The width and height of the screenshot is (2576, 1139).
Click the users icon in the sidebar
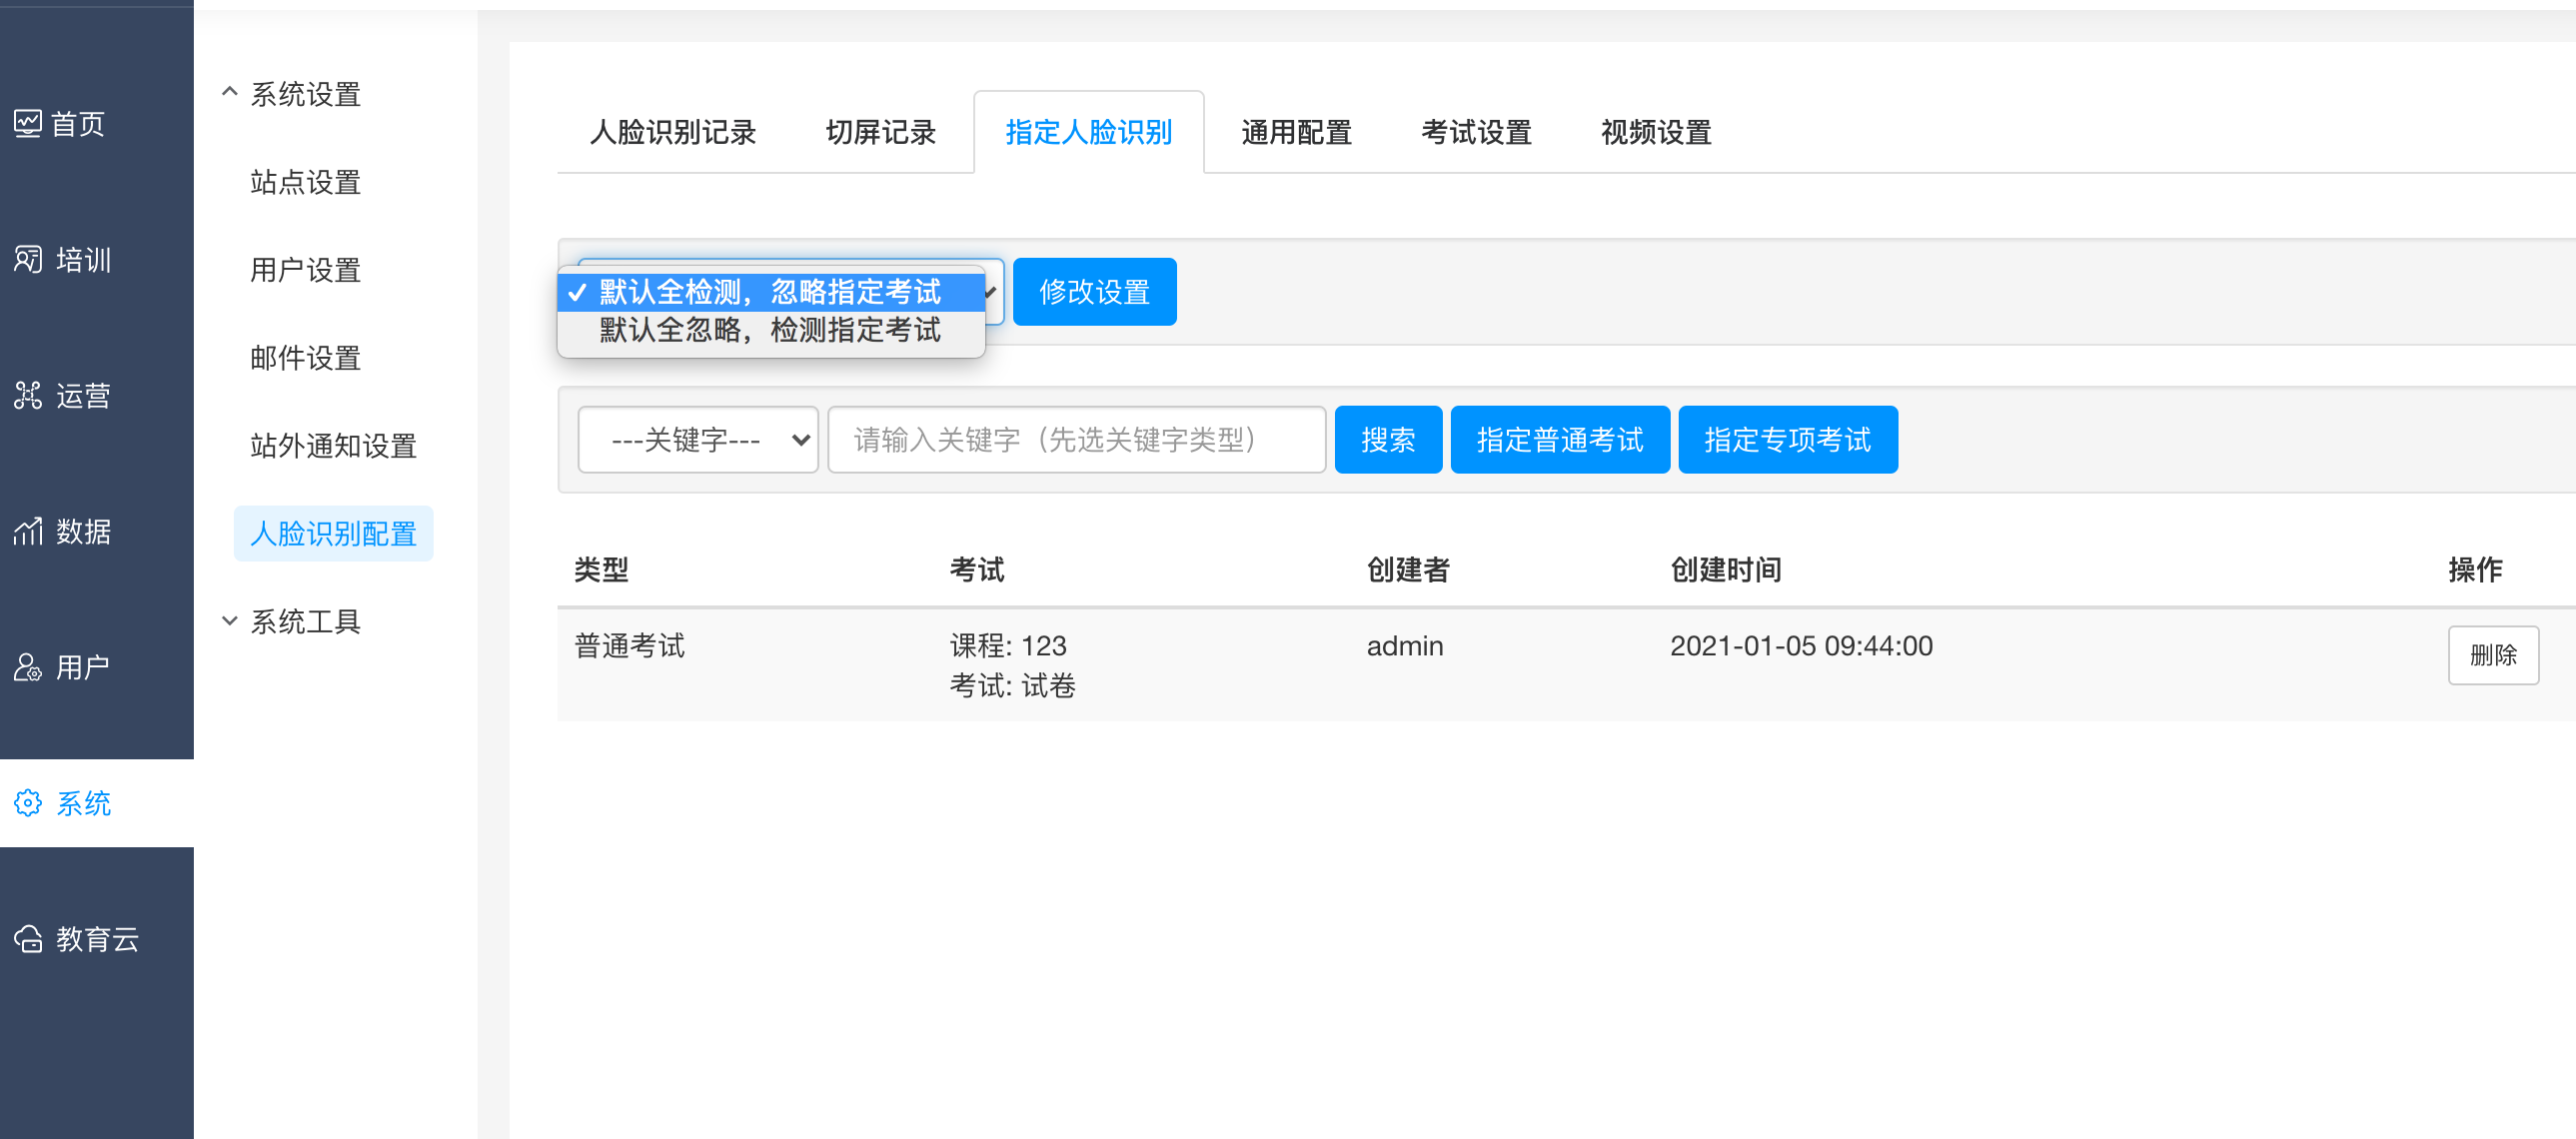coord(27,667)
